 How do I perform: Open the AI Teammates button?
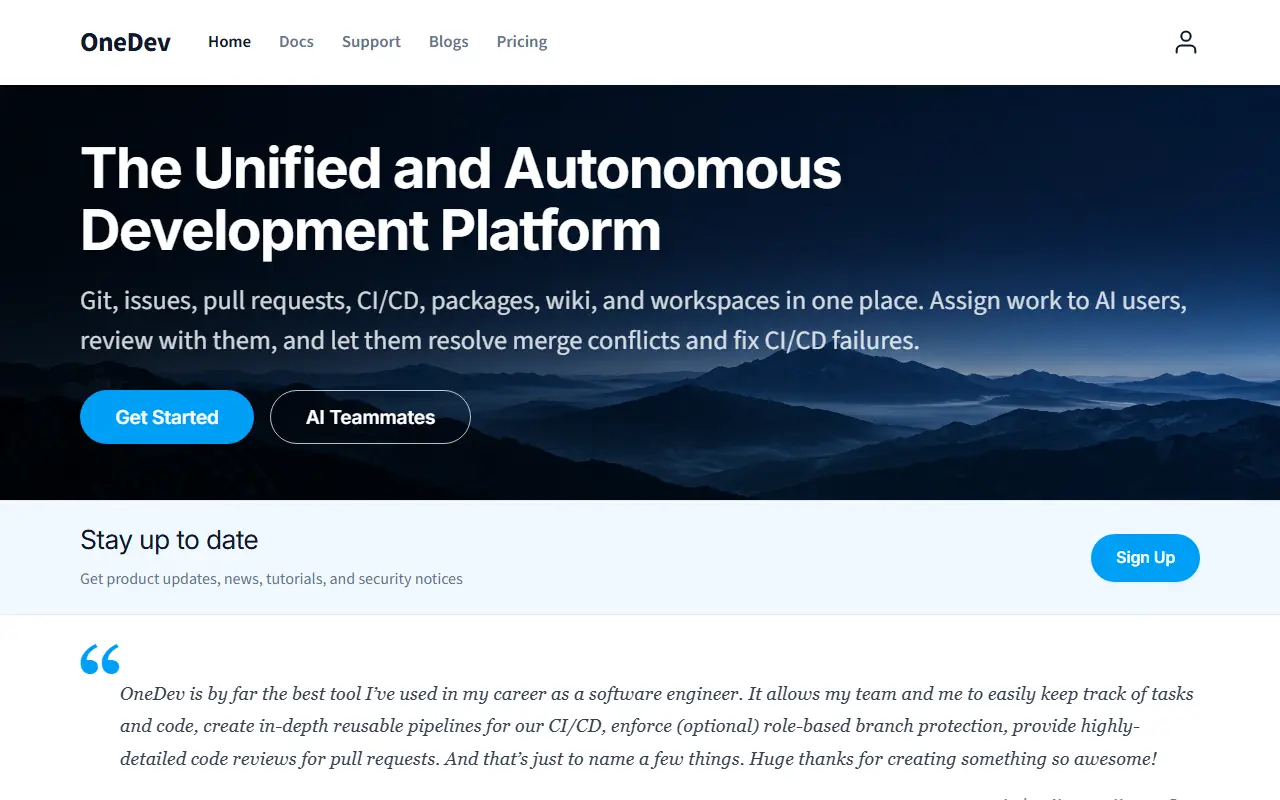coord(370,417)
